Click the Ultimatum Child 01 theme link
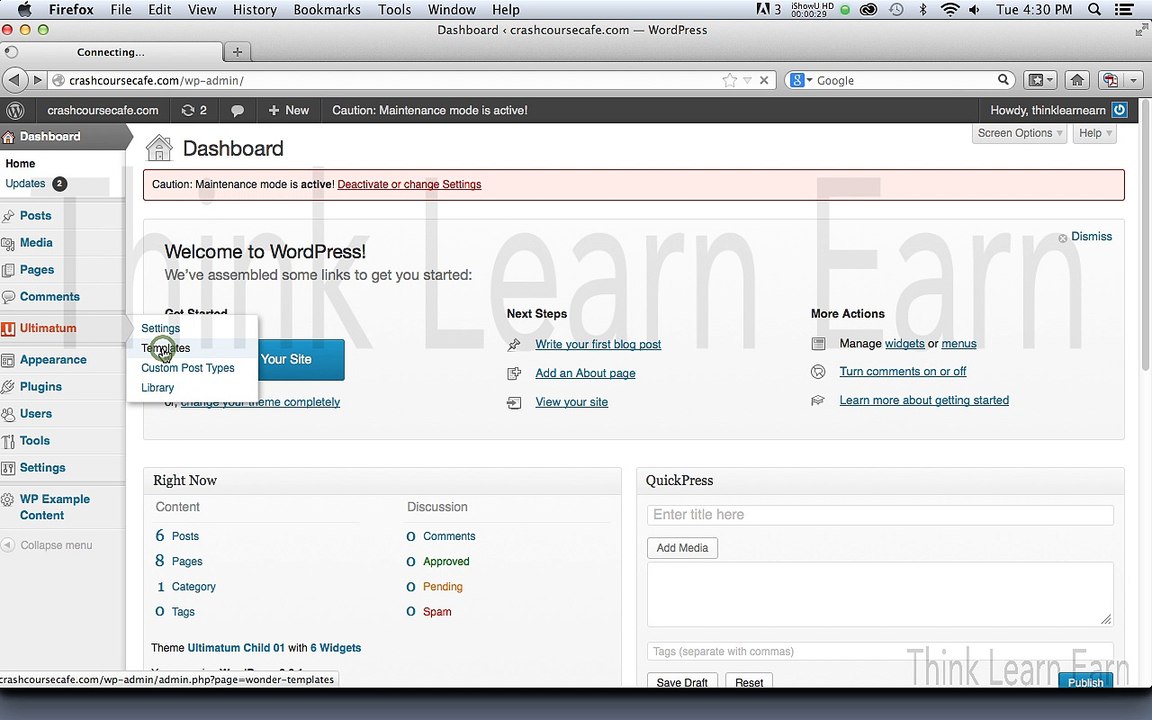The image size is (1152, 720). coord(236,648)
